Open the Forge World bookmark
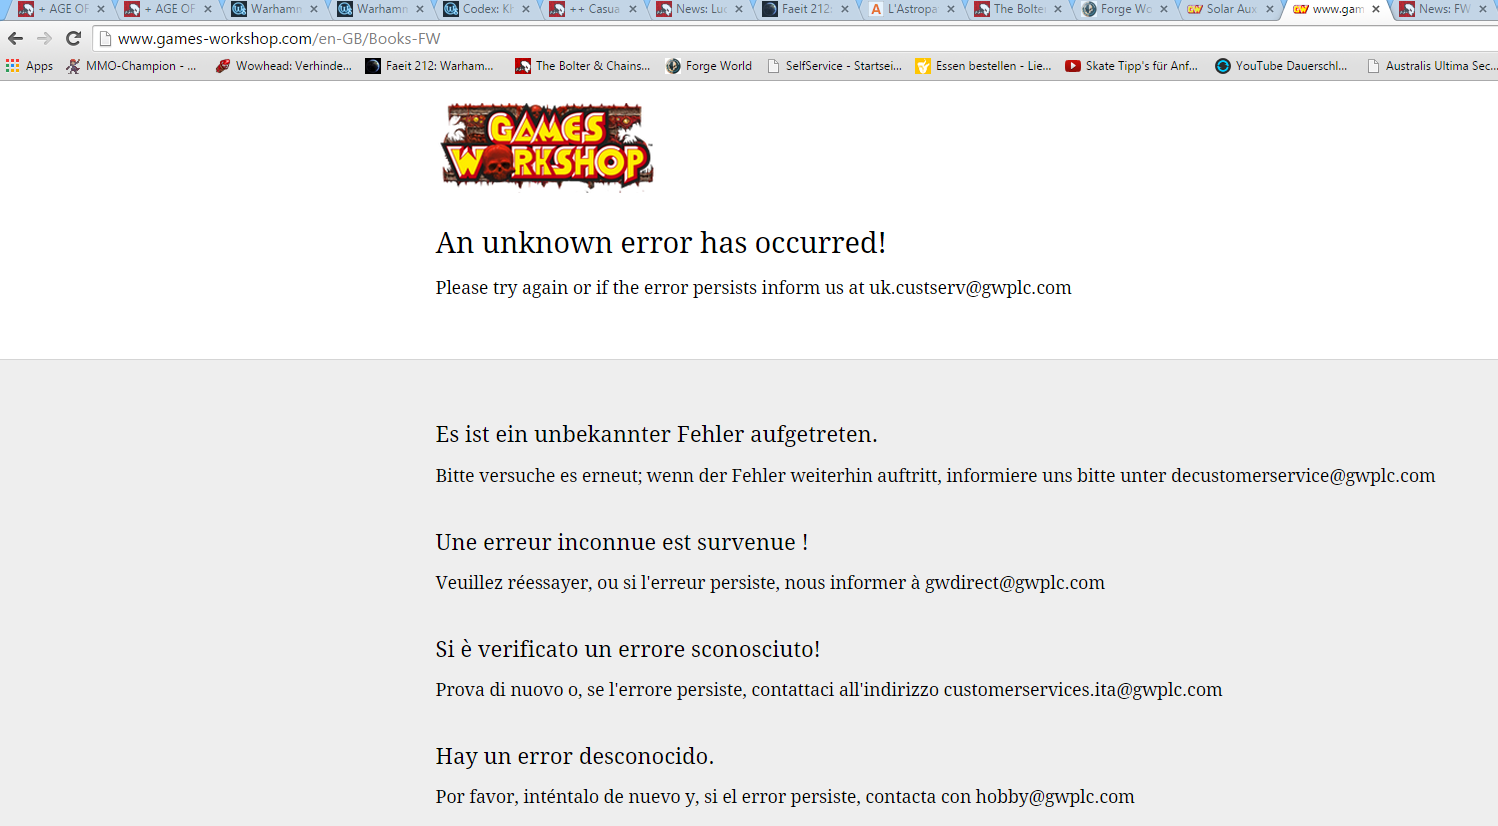 [709, 66]
